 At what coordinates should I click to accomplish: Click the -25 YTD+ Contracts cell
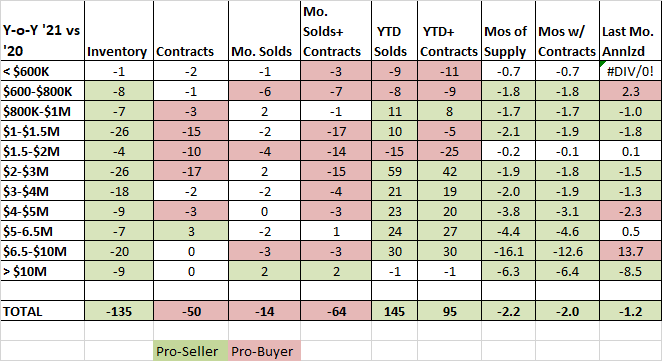click(449, 151)
